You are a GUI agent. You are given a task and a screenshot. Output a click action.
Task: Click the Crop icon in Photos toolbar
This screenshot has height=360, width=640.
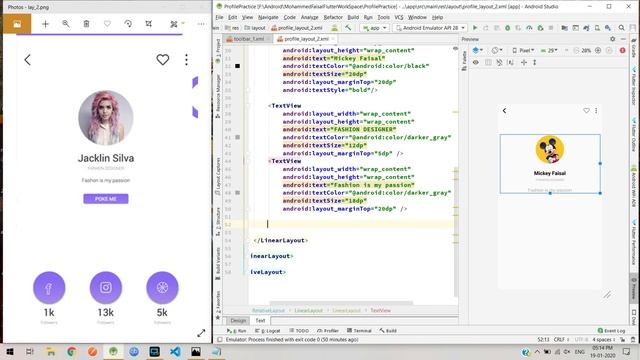pos(149,24)
